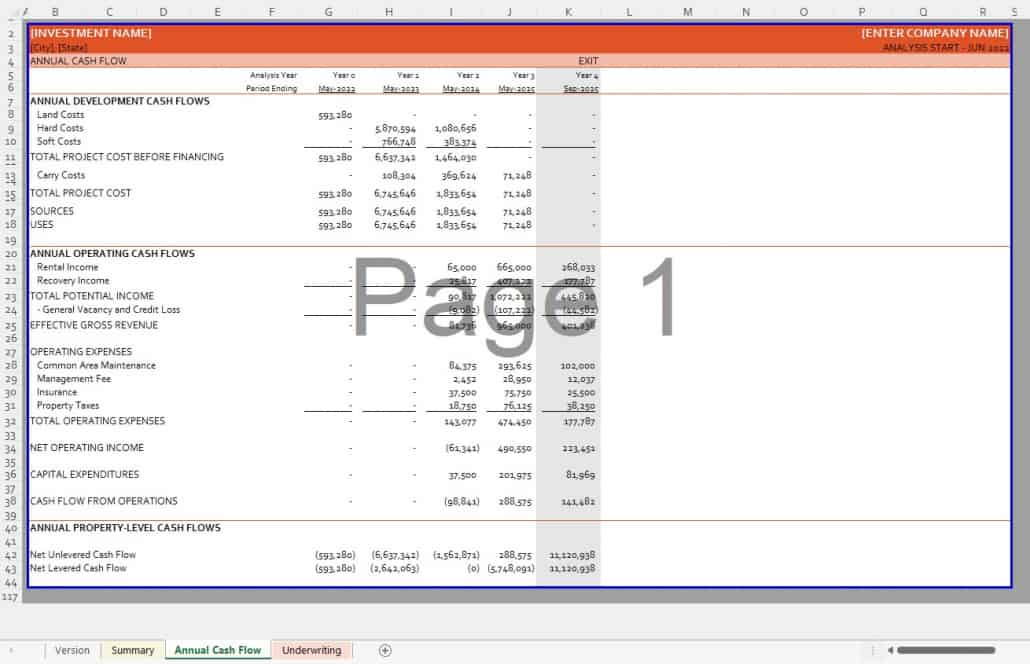Image resolution: width=1030 pixels, height=664 pixels.
Task: Select Net Levered Cash Flow Year 4 value
Action: coord(572,568)
